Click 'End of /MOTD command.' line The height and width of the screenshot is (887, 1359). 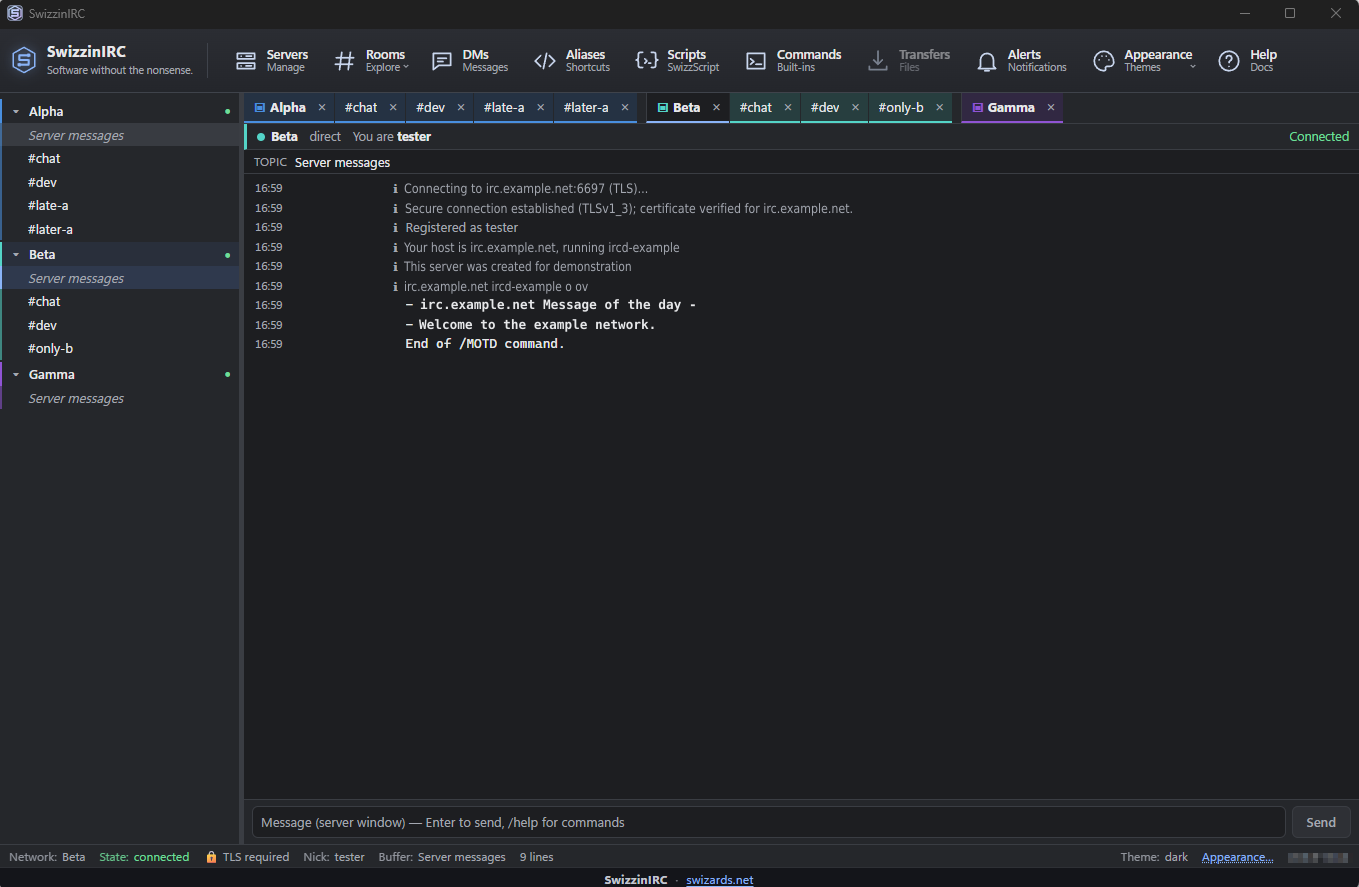pos(485,344)
